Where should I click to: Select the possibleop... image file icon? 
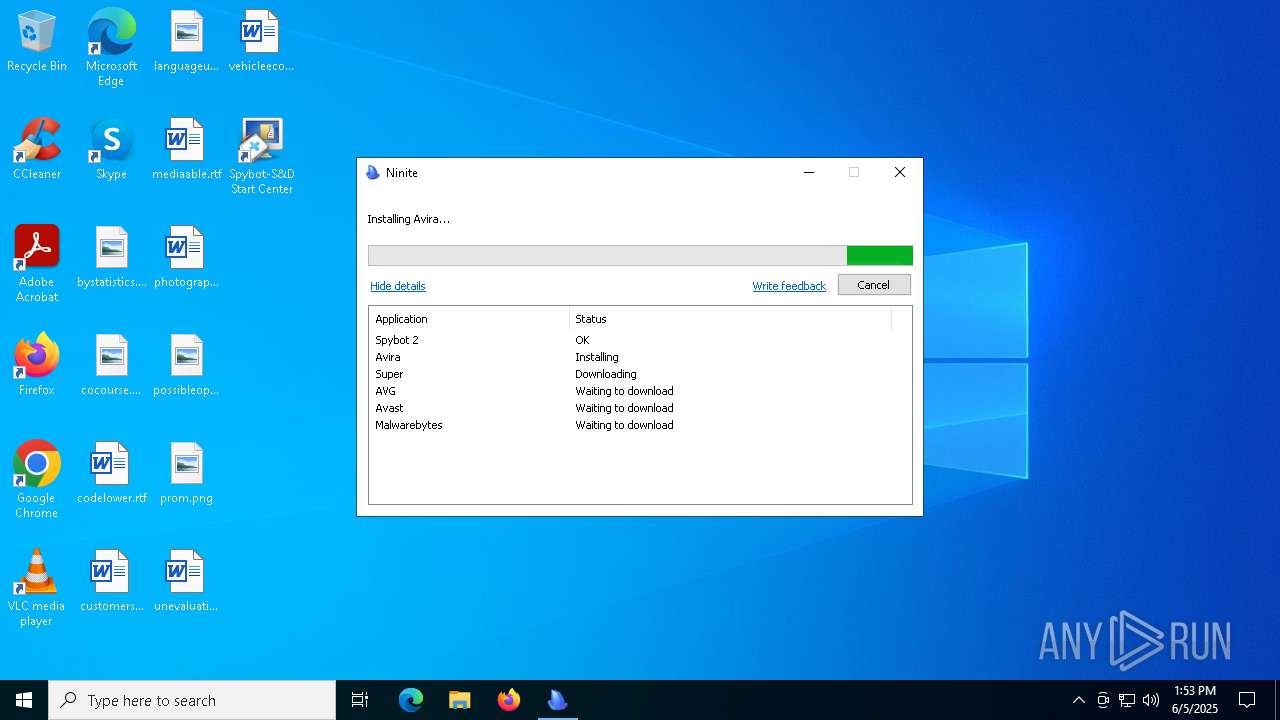186,365
